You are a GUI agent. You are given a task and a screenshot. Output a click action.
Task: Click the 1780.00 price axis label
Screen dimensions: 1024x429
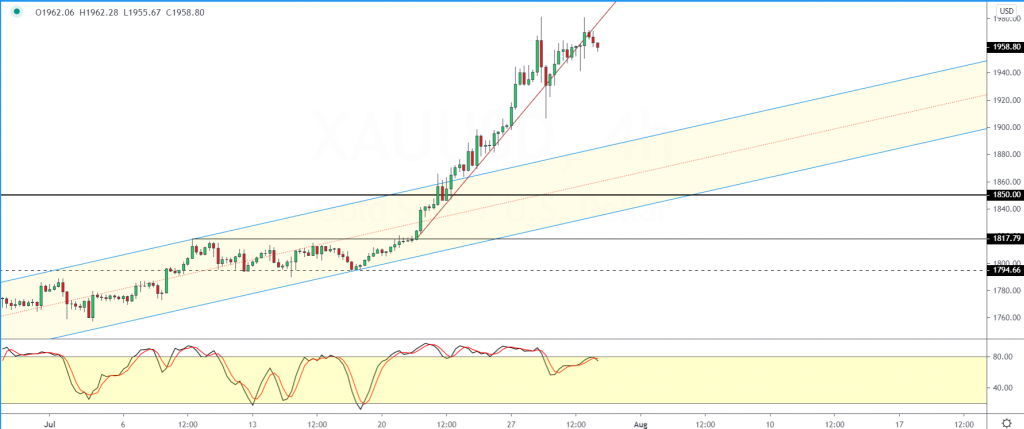pyautogui.click(x=1006, y=291)
